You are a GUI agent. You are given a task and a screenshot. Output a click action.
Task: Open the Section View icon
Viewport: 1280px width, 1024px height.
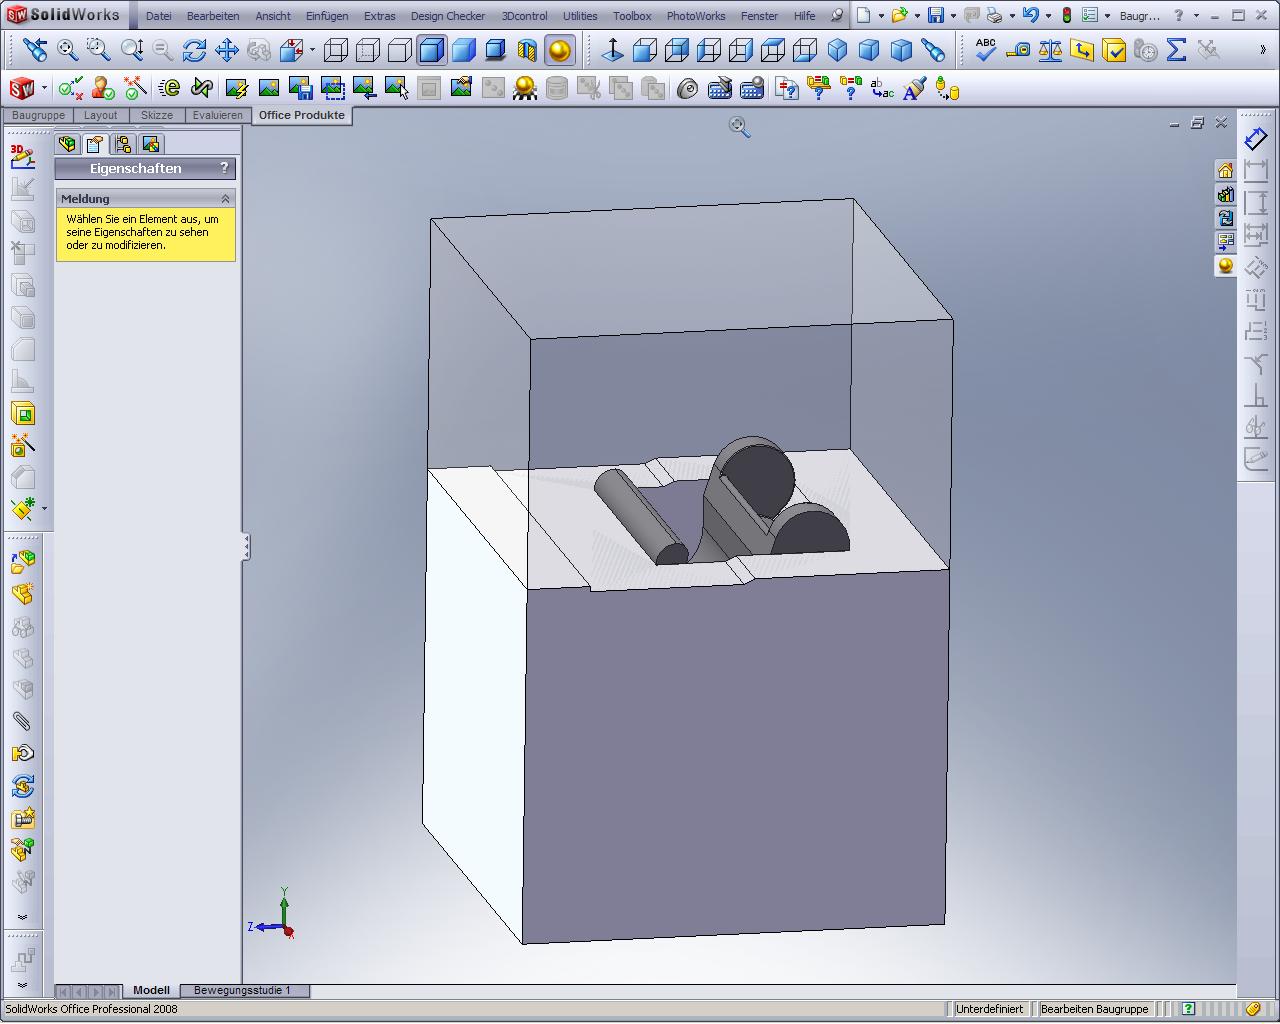(x=528, y=50)
